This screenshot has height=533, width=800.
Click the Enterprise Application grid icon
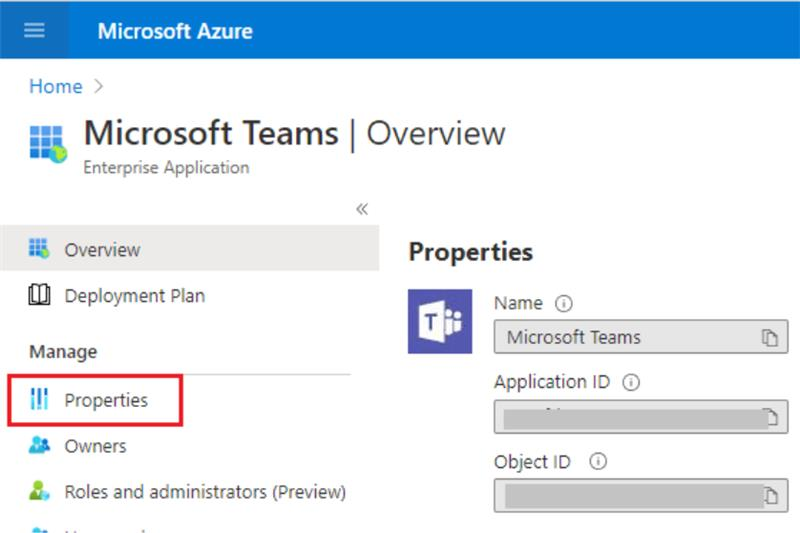point(48,144)
